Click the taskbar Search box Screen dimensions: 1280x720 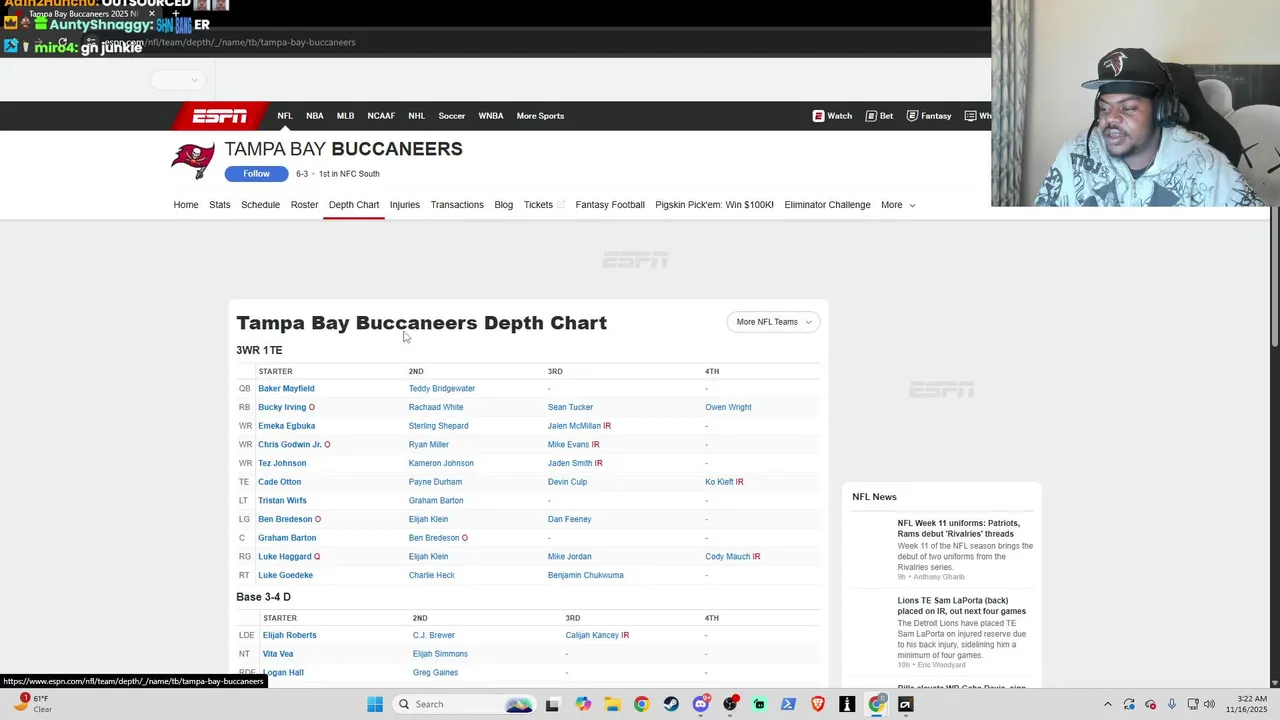click(463, 704)
